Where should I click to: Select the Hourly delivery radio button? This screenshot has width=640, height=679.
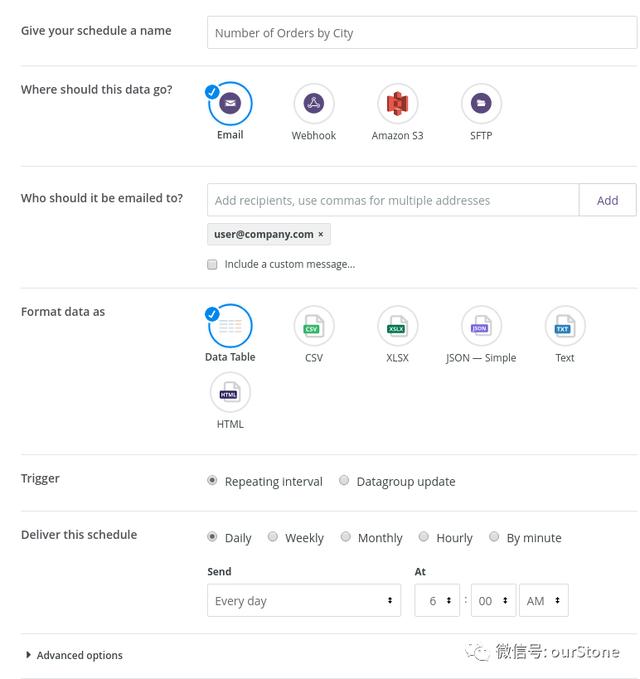pos(424,537)
